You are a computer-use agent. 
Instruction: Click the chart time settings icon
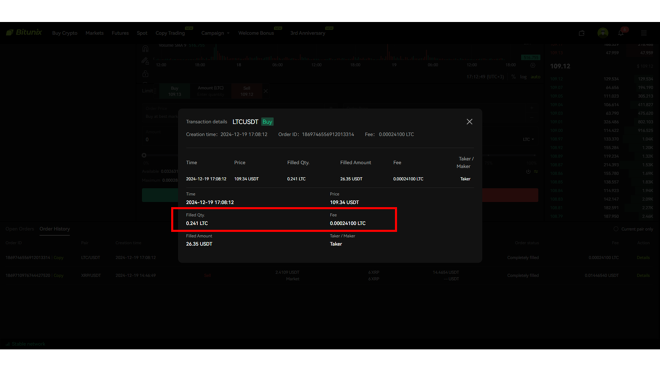point(532,65)
